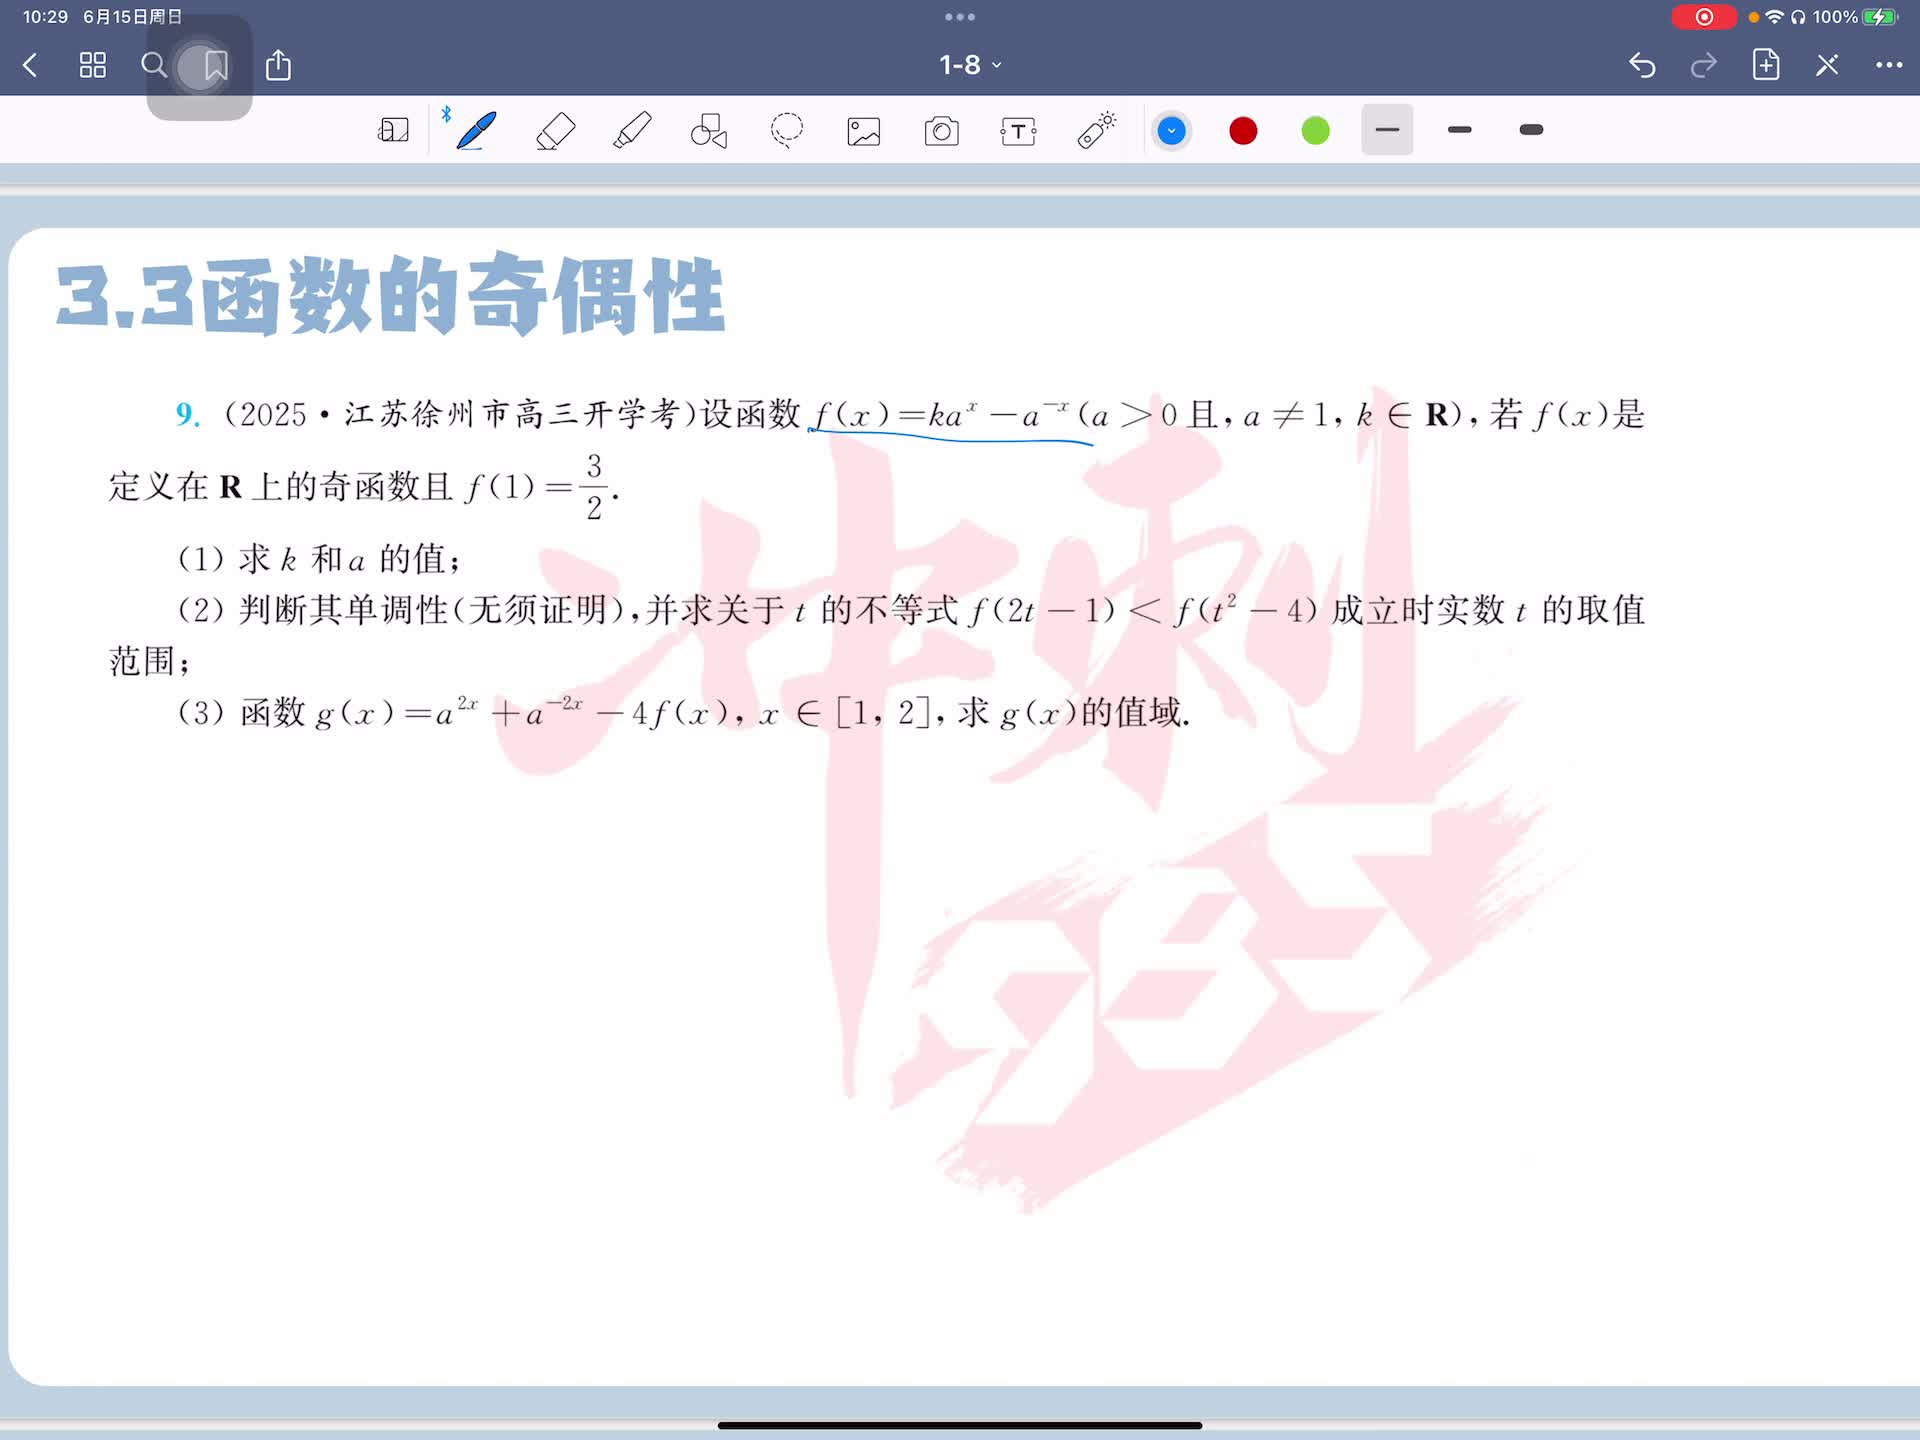Toggle the zoom window tool
This screenshot has width=1920, height=1440.
(393, 131)
